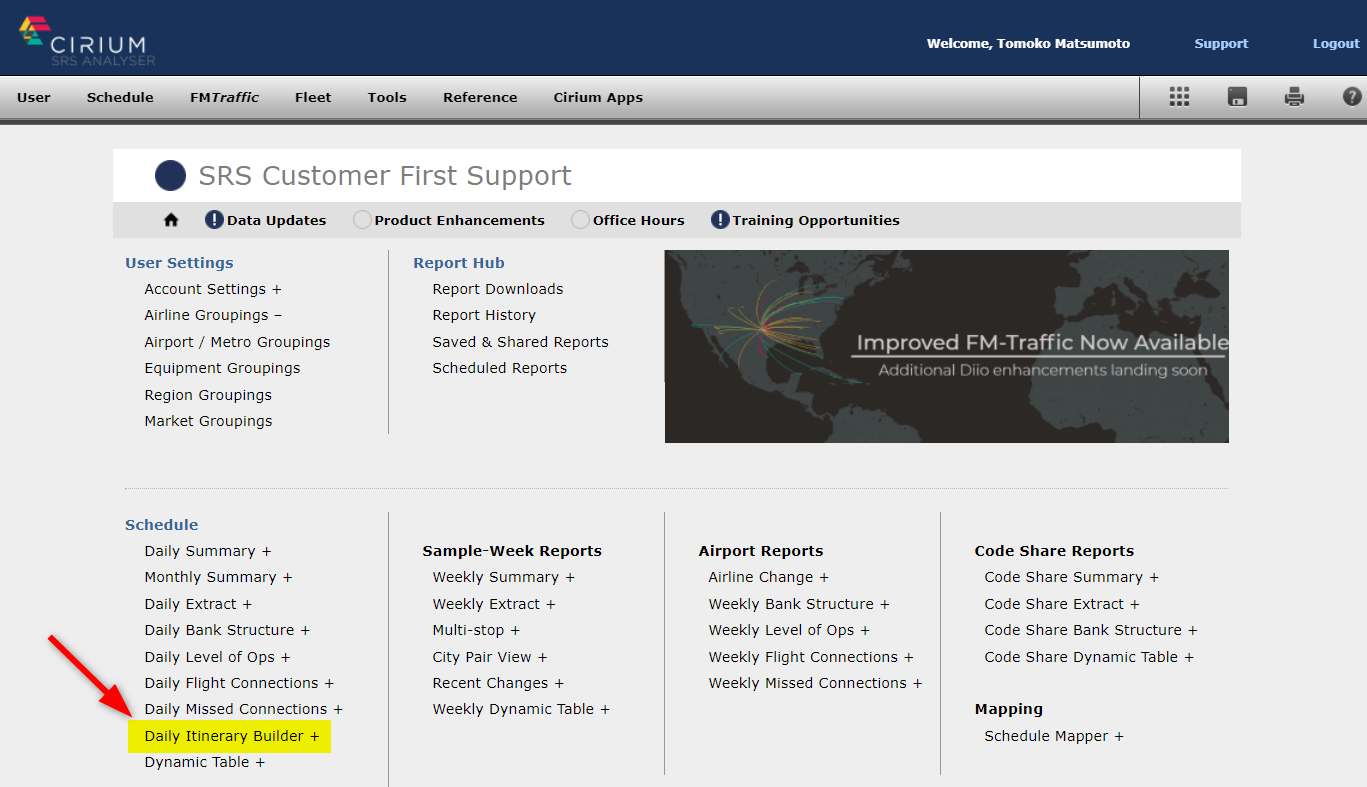
Task: Open Report Downloads
Action: 498,289
